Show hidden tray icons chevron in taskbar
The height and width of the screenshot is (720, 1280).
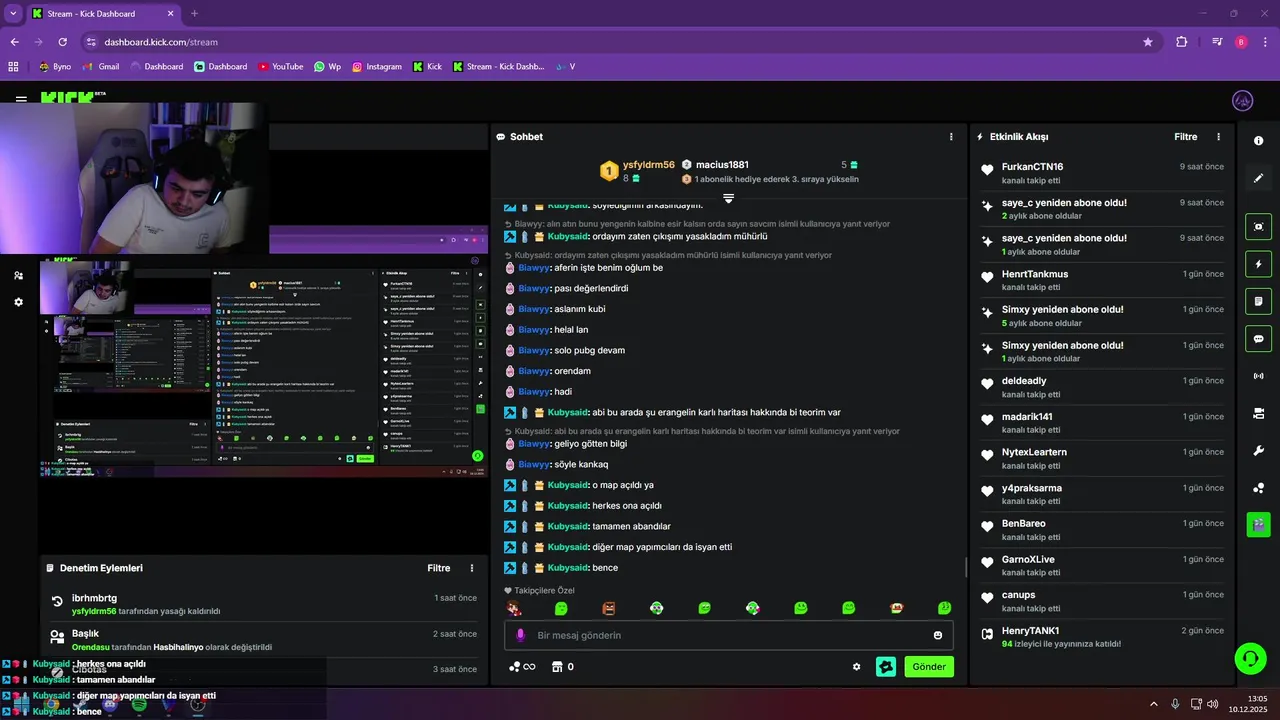[1152, 704]
